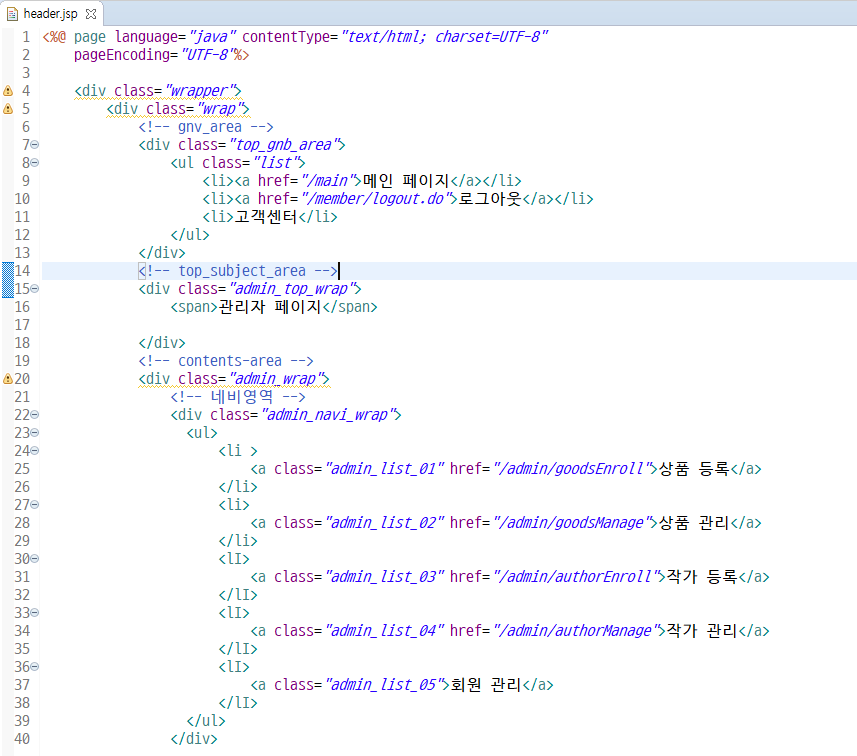Collapse the fold at line 24

coord(35,451)
